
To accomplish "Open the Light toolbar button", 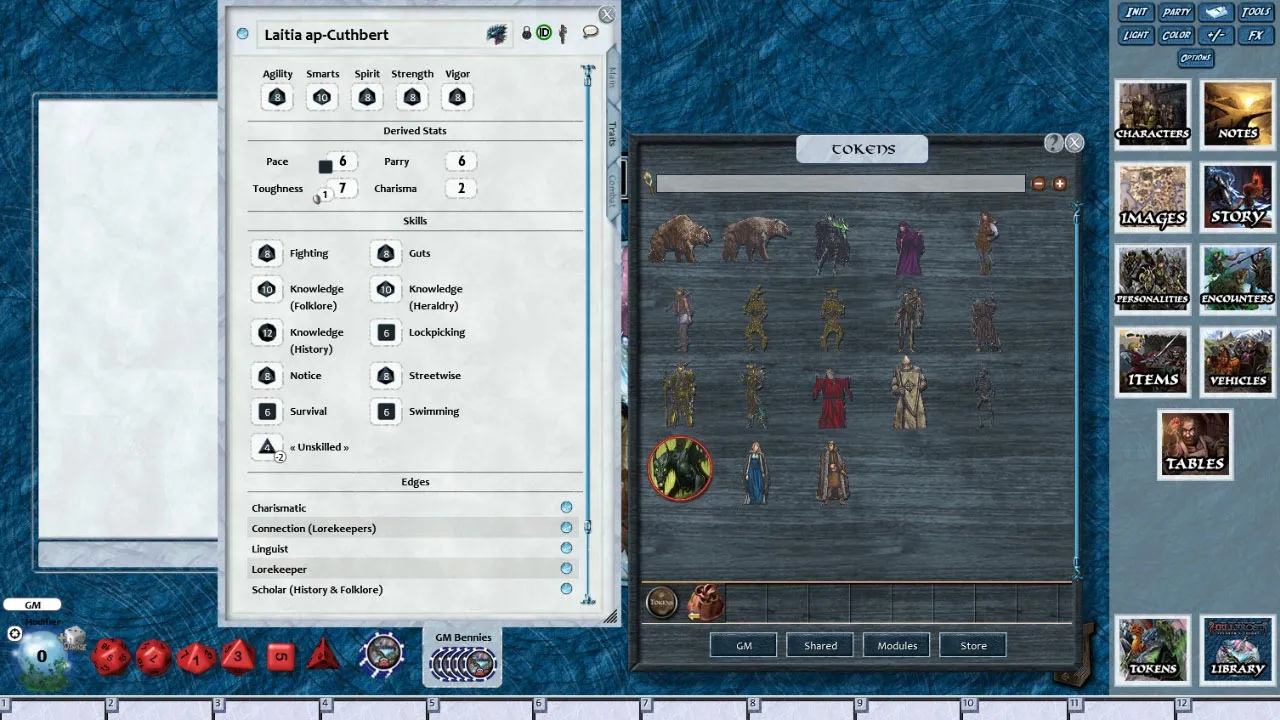I will [x=1136, y=35].
